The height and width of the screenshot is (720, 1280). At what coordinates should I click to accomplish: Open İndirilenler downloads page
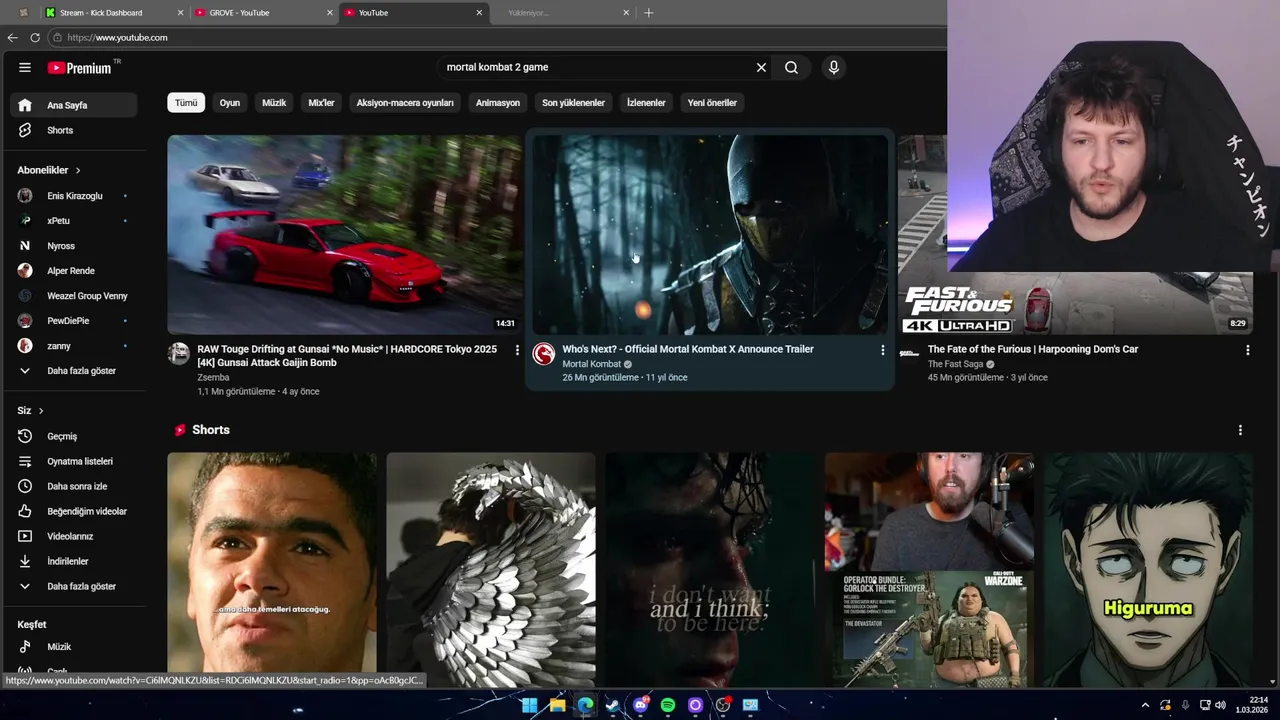tap(74, 561)
